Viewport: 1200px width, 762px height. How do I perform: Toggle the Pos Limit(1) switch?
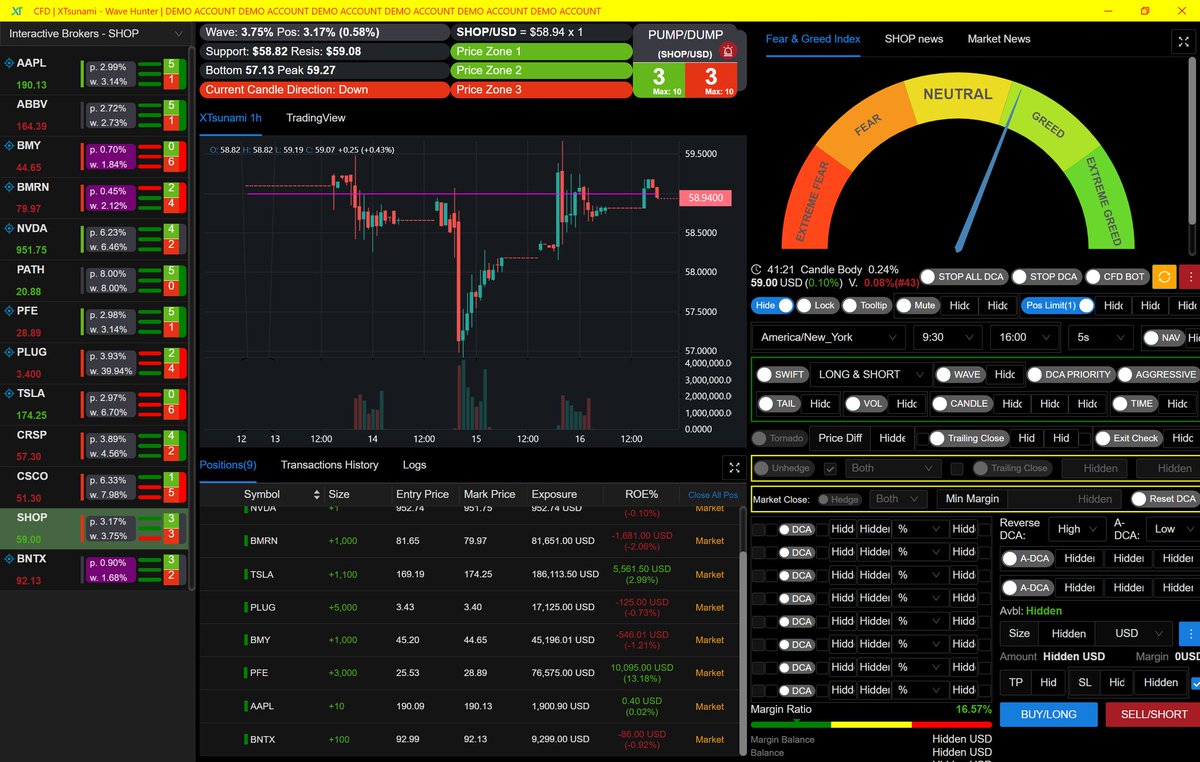pos(1059,305)
